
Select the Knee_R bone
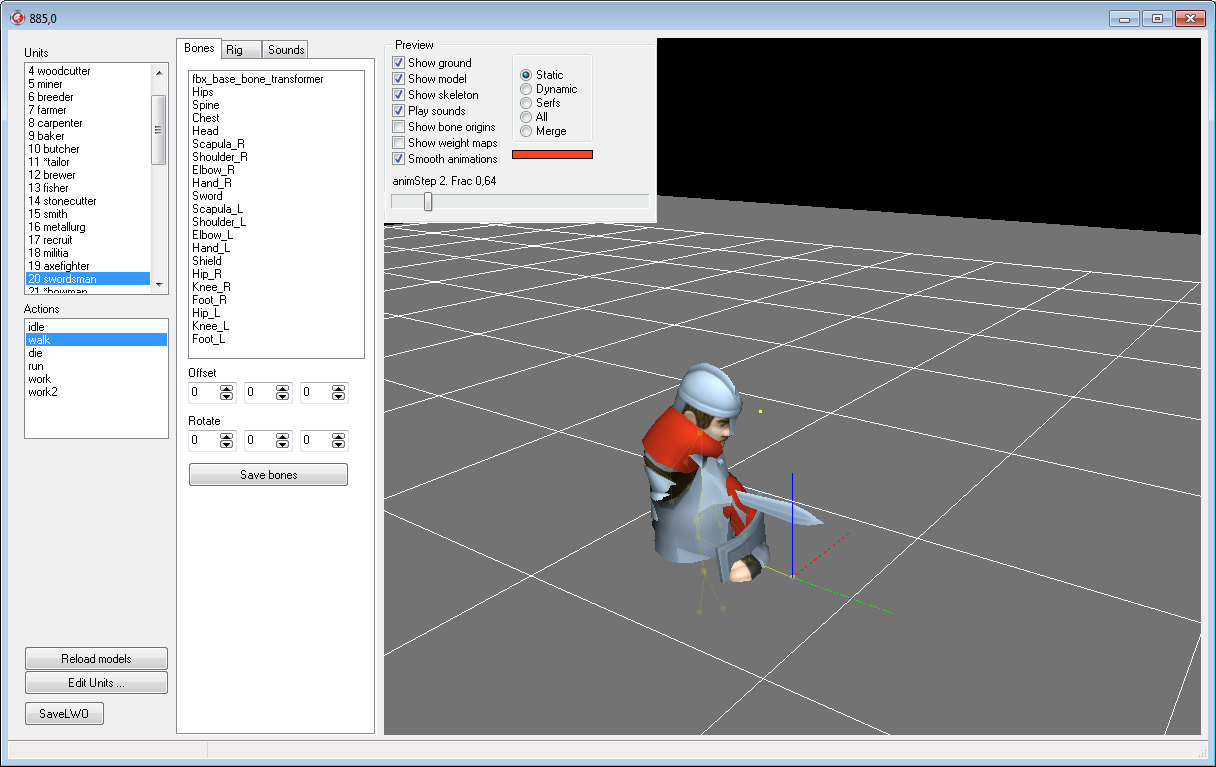click(x=276, y=287)
